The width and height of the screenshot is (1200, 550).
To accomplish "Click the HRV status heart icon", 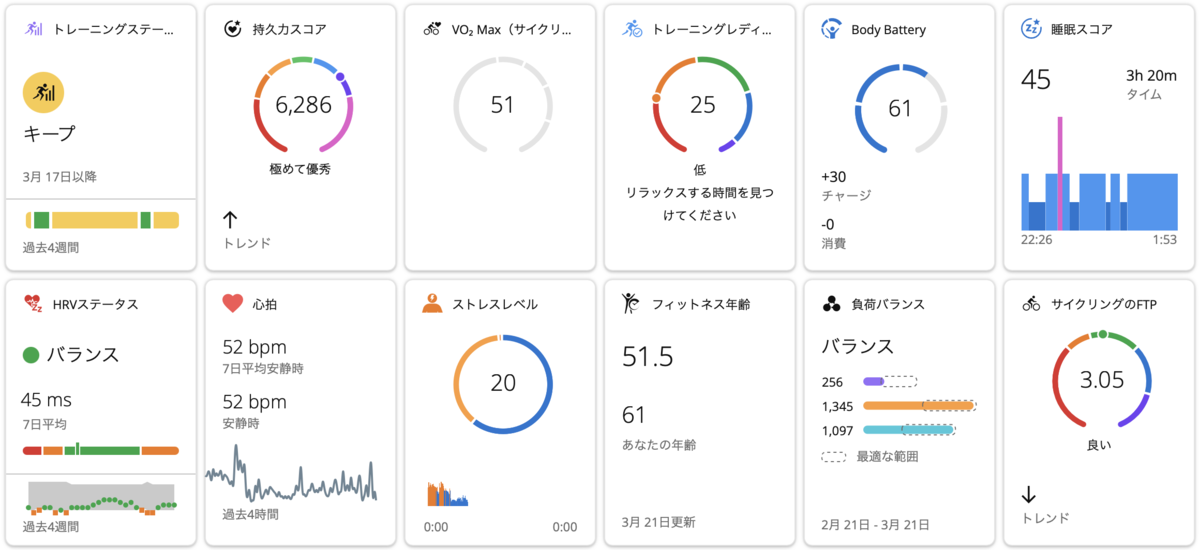I will point(33,303).
